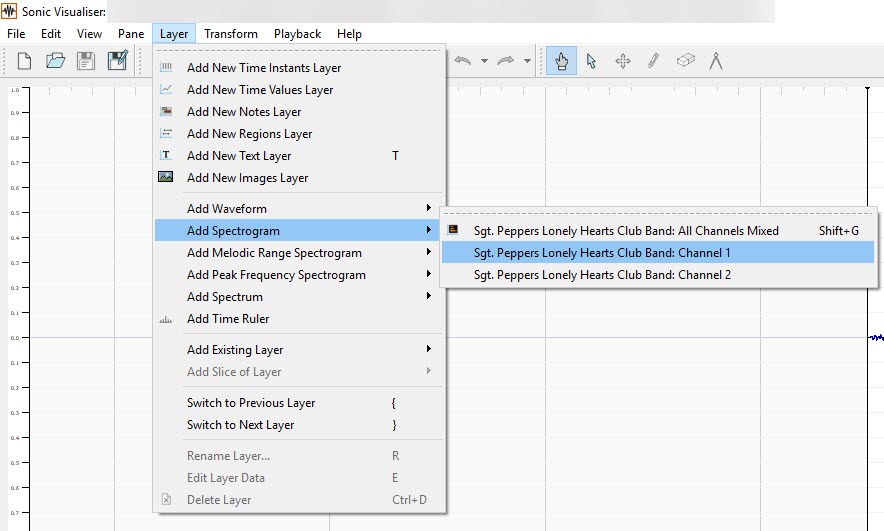Expand the Add Waveform submenu
Screen dimensions: 884x531
(x=298, y=209)
